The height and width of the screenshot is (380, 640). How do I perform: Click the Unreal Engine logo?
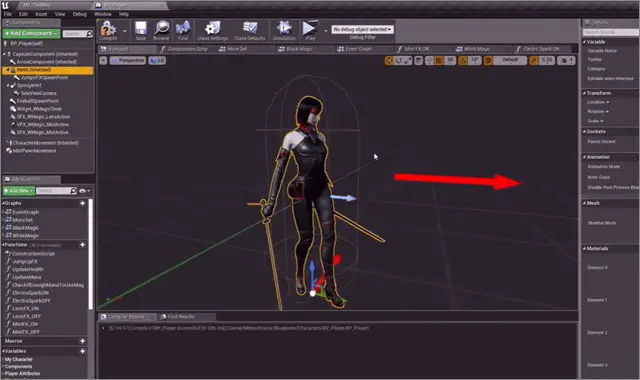pyautogui.click(x=5, y=5)
